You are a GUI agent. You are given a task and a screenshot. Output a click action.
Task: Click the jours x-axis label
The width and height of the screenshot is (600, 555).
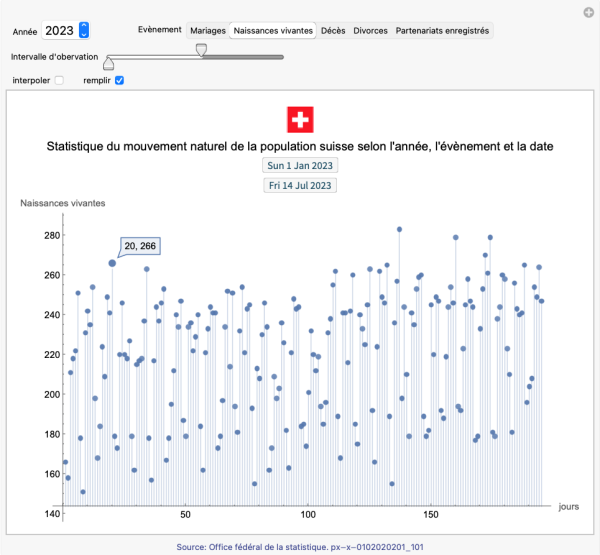[568, 506]
